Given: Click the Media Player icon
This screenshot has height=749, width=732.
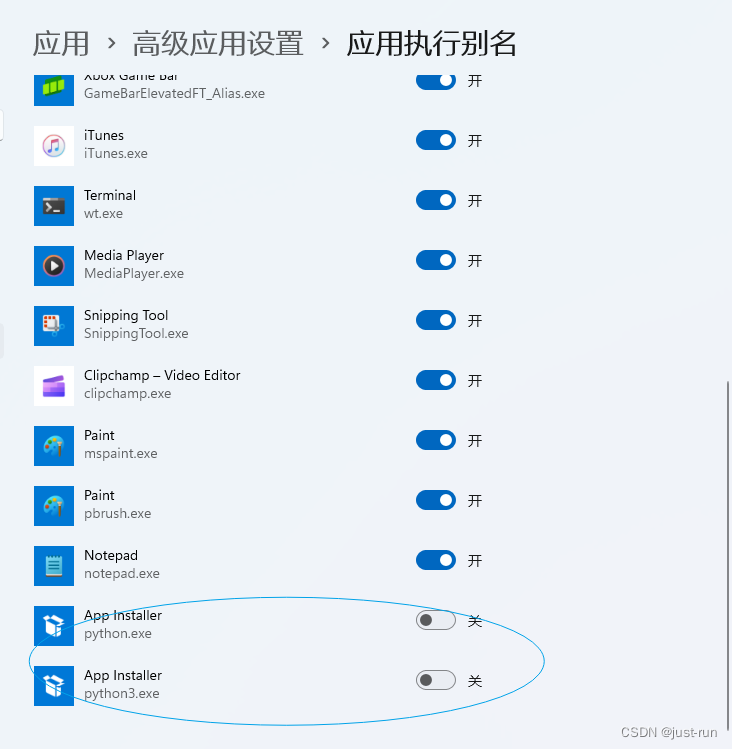Looking at the screenshot, I should pos(54,266).
